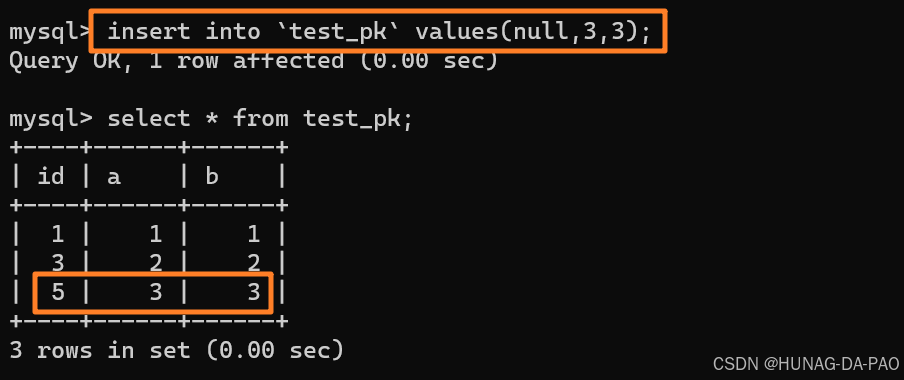Screen dimensions: 904x380
Task: Click the select * from test_pk command
Action: pos(260,119)
